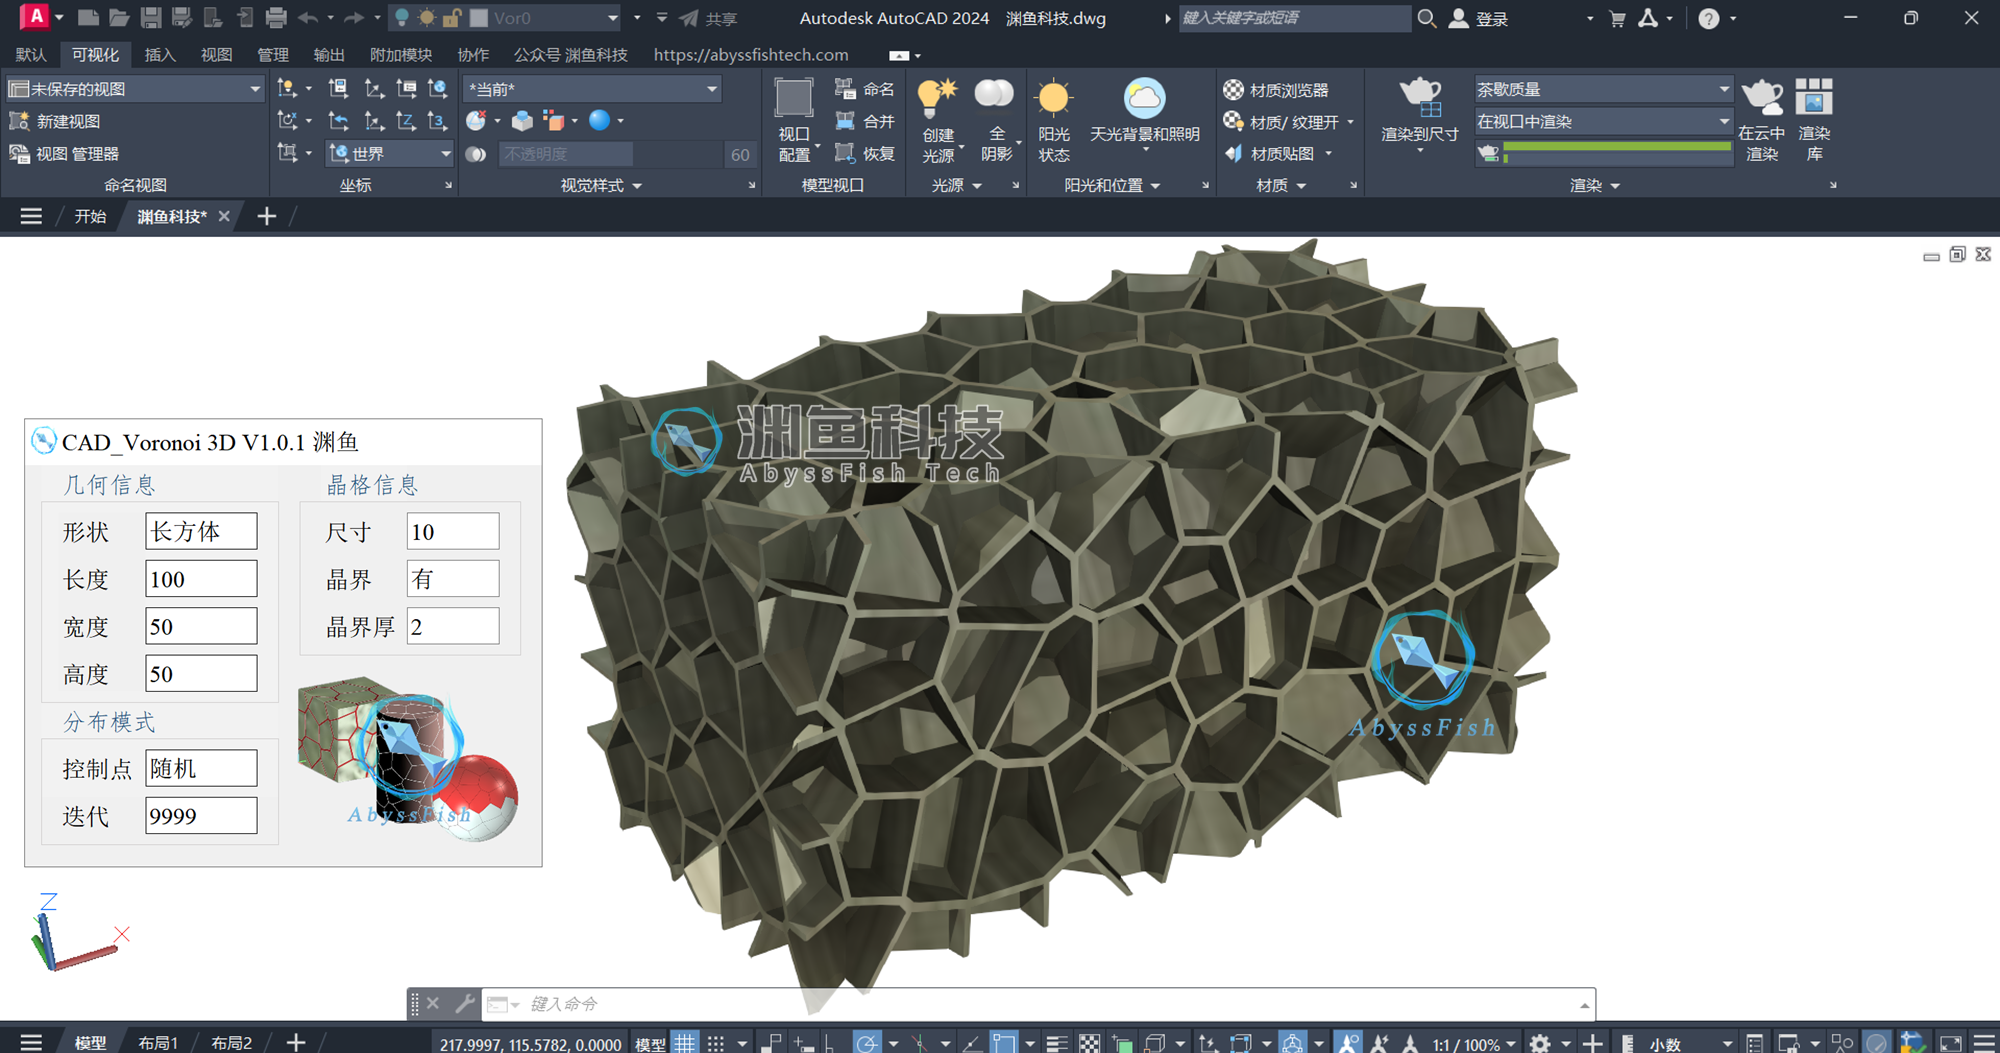Switch to the Default (默认) ribbon tab
This screenshot has width=2000, height=1053.
(x=31, y=55)
